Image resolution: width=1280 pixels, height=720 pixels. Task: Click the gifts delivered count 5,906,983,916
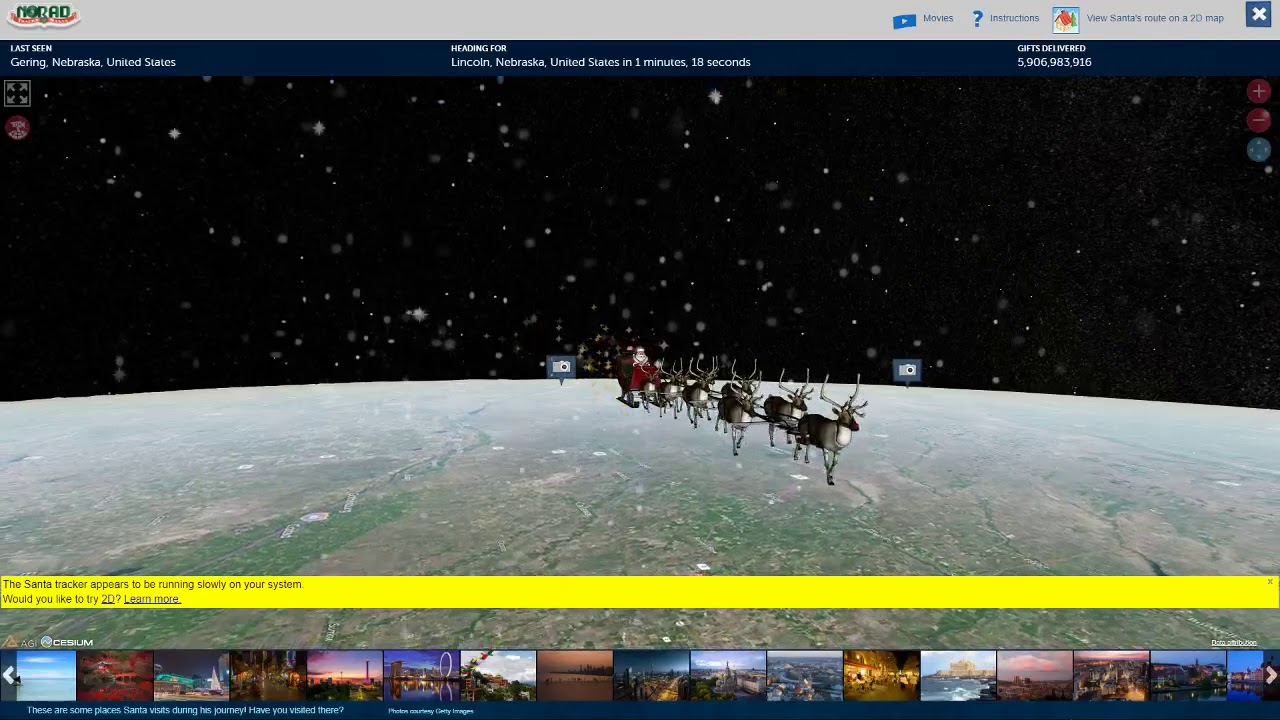(1054, 62)
